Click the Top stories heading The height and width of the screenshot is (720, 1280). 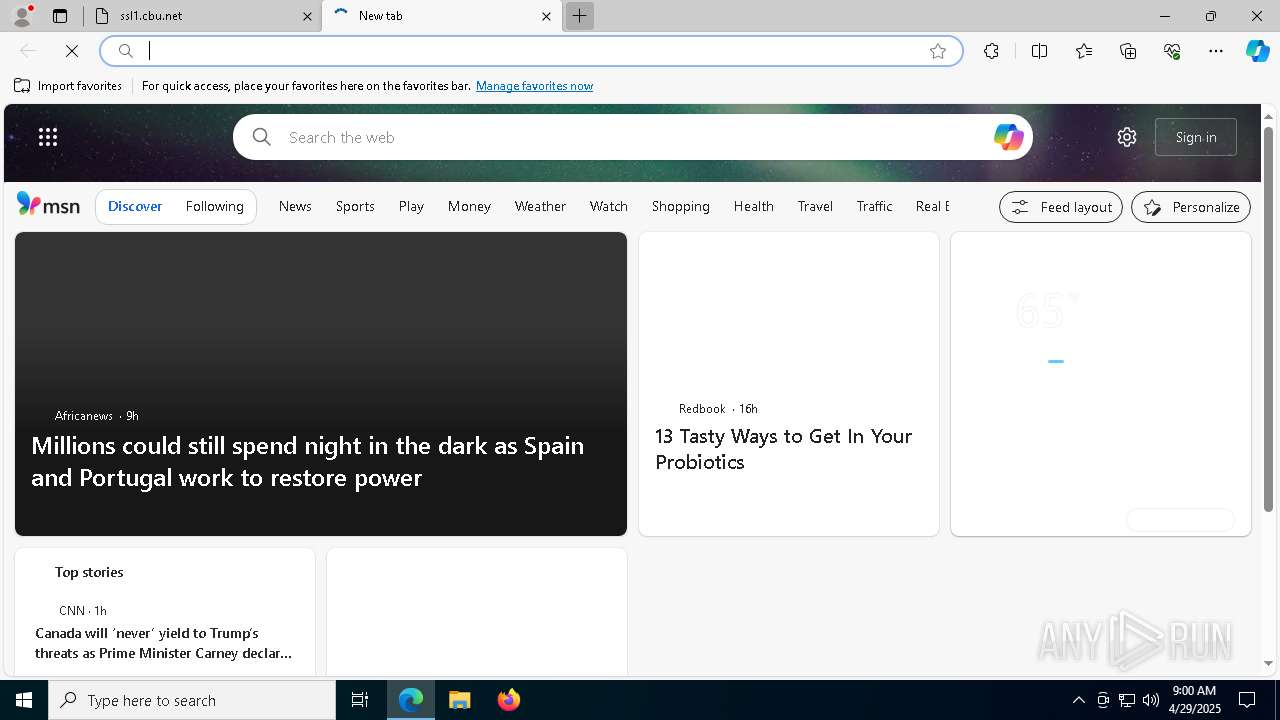click(89, 572)
